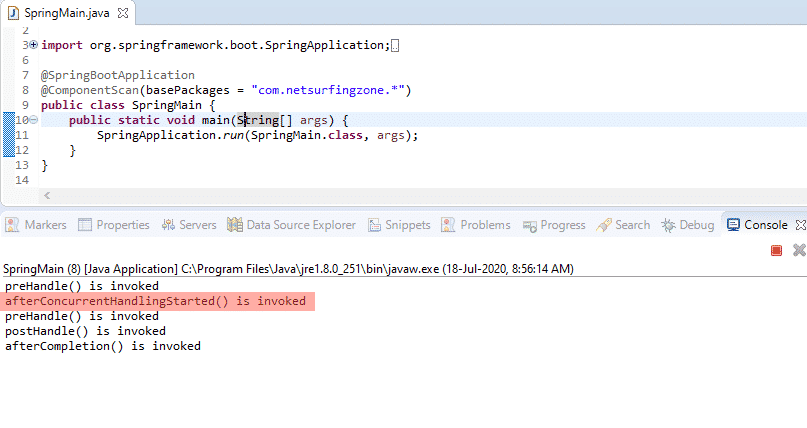Image resolution: width=807 pixels, height=428 pixels.
Task: Open the Progress view tab
Action: [553, 225]
